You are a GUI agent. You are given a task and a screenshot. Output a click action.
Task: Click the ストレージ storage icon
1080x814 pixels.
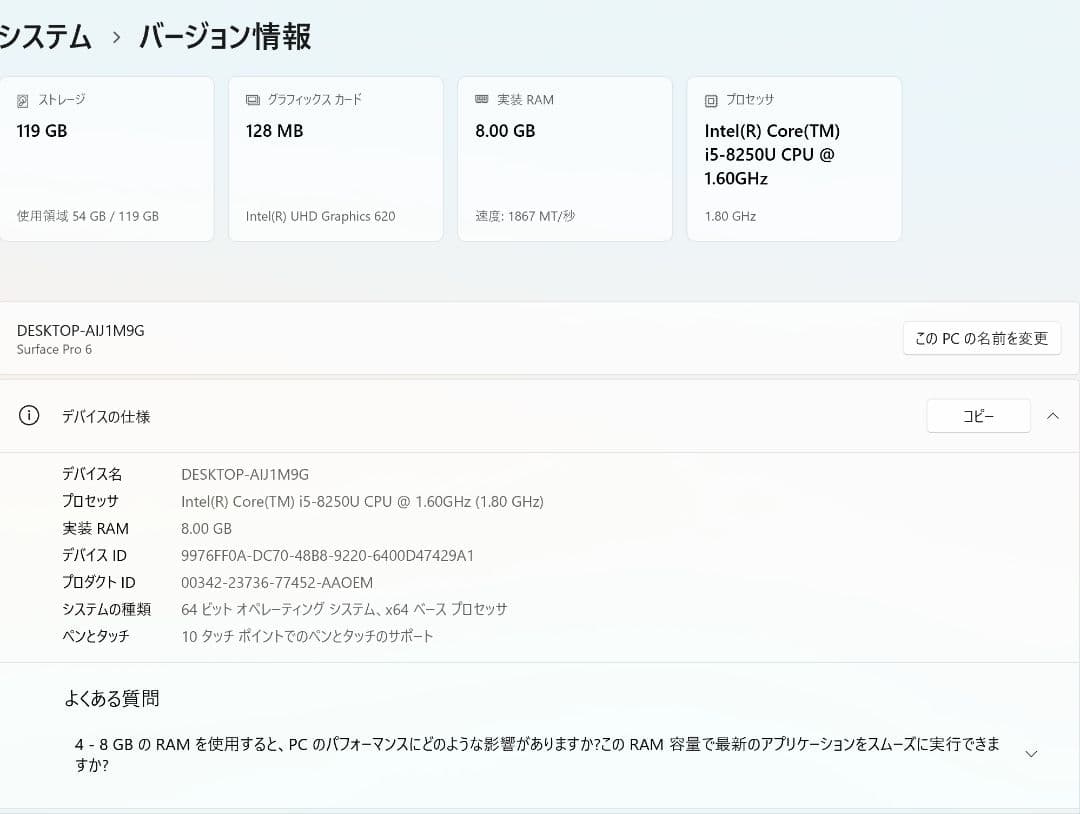click(22, 98)
